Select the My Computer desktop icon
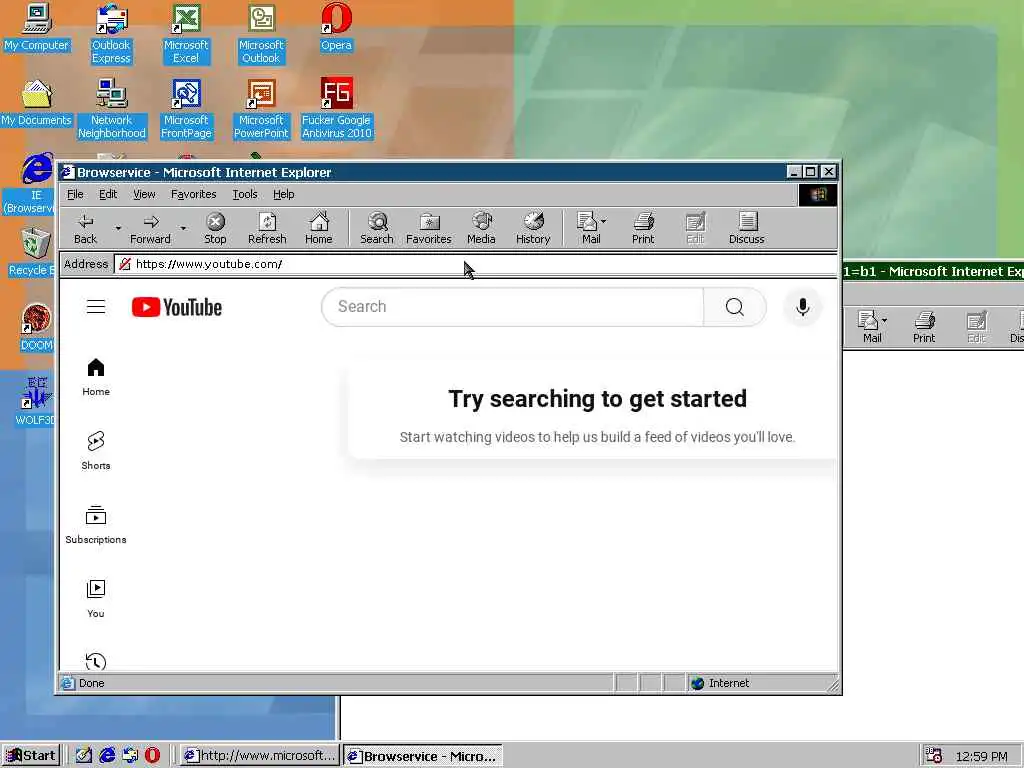Image resolution: width=1024 pixels, height=768 pixels. [x=36, y=27]
